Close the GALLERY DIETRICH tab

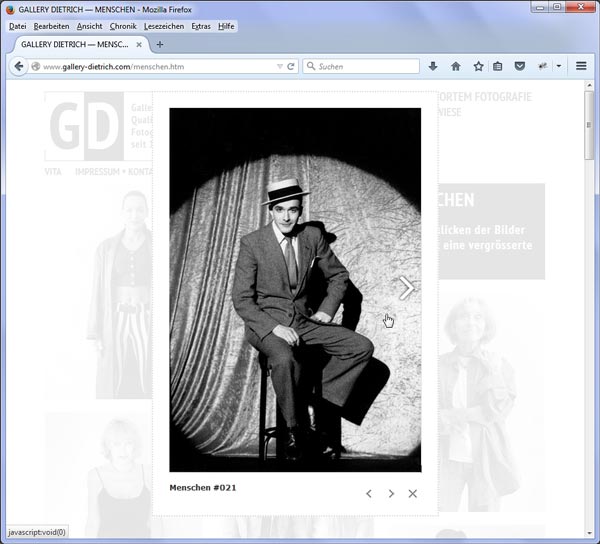(x=139, y=45)
